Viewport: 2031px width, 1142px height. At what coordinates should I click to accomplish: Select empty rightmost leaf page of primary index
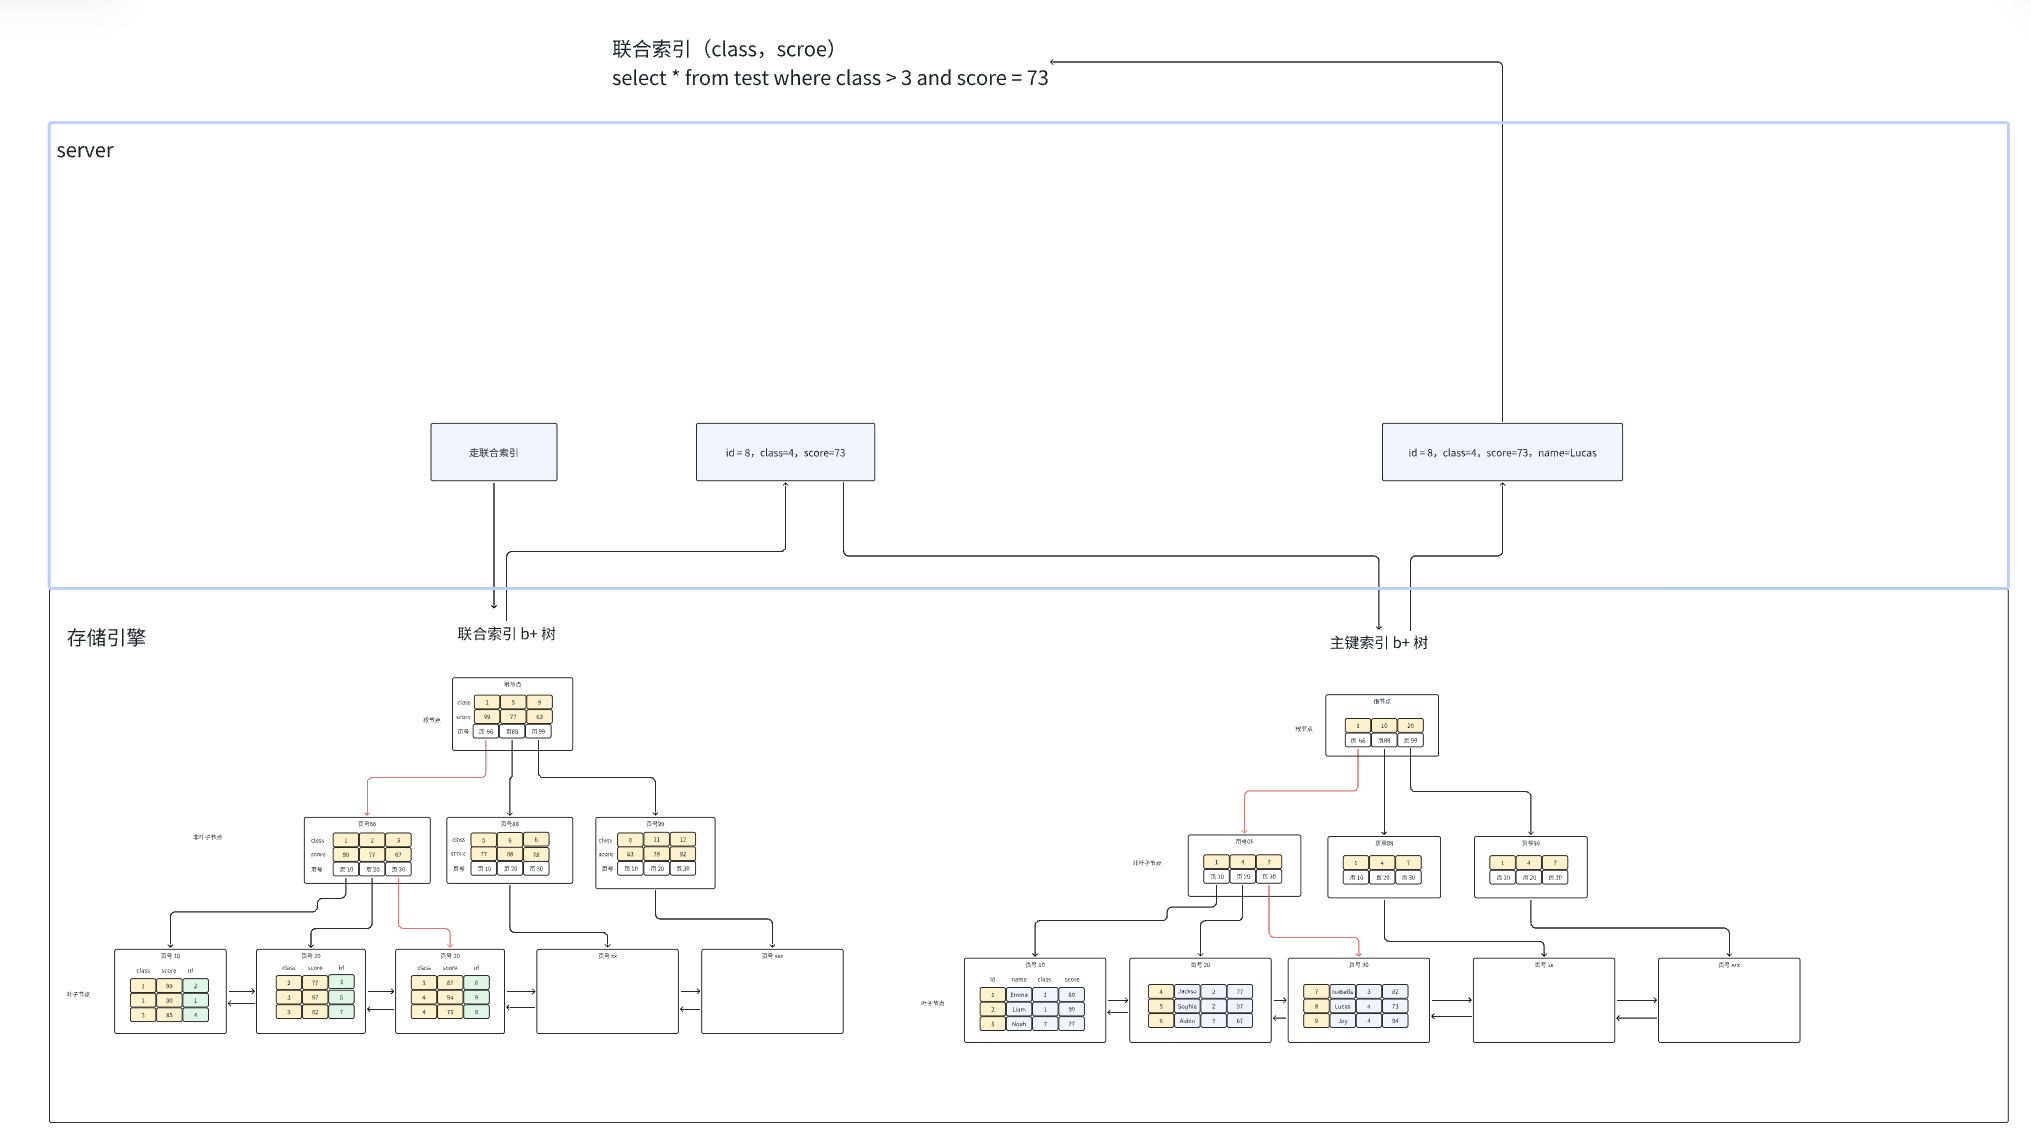(x=1728, y=1001)
